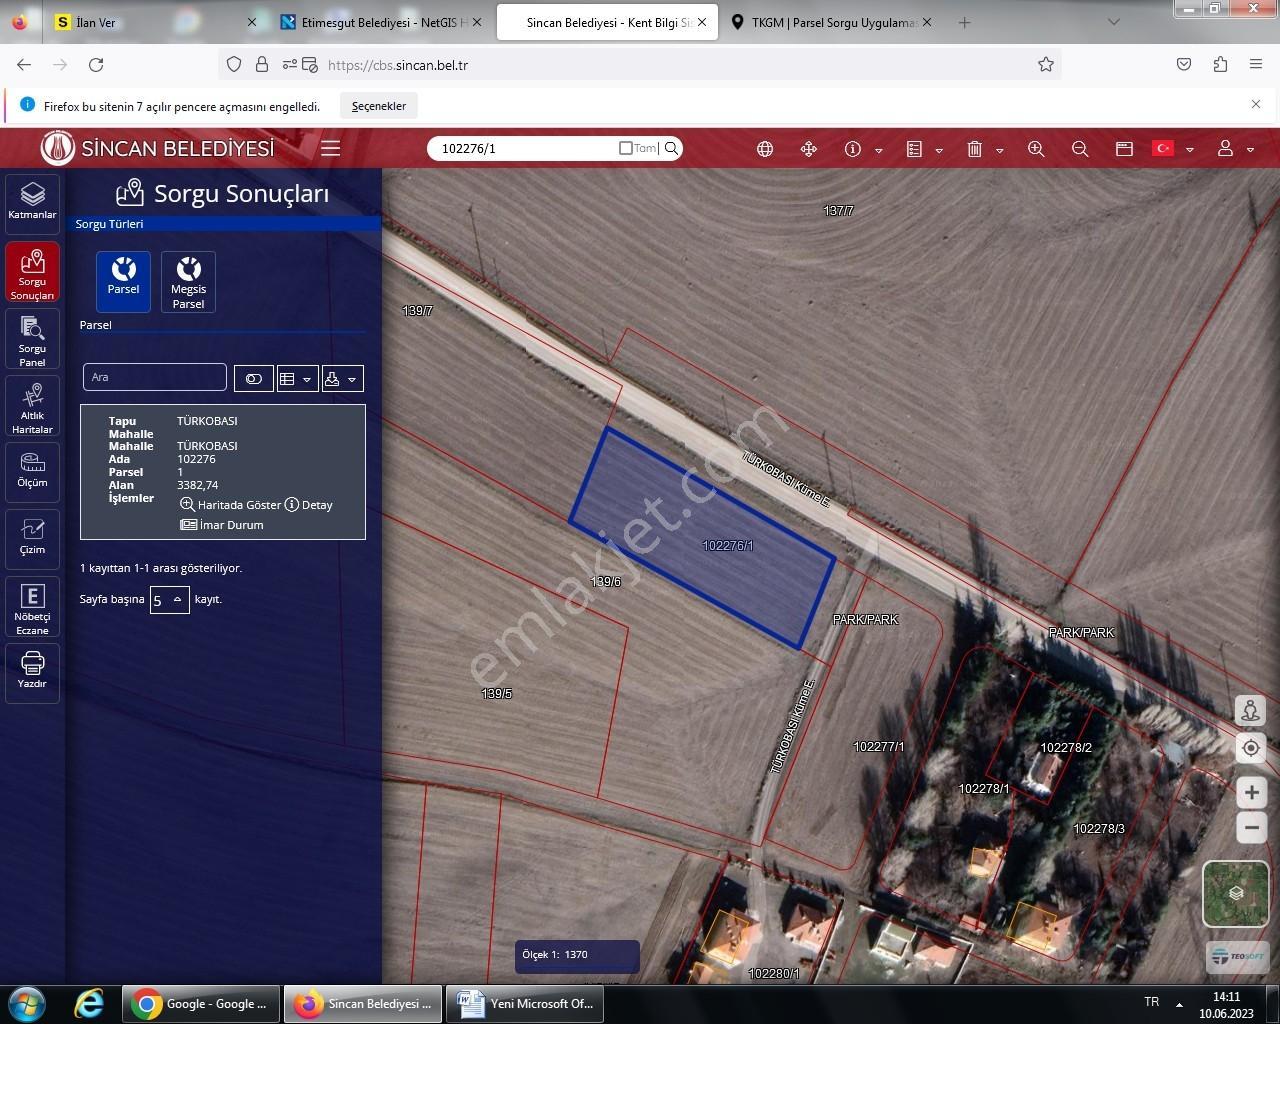Select the Megsis Parsel query type

click(x=188, y=282)
